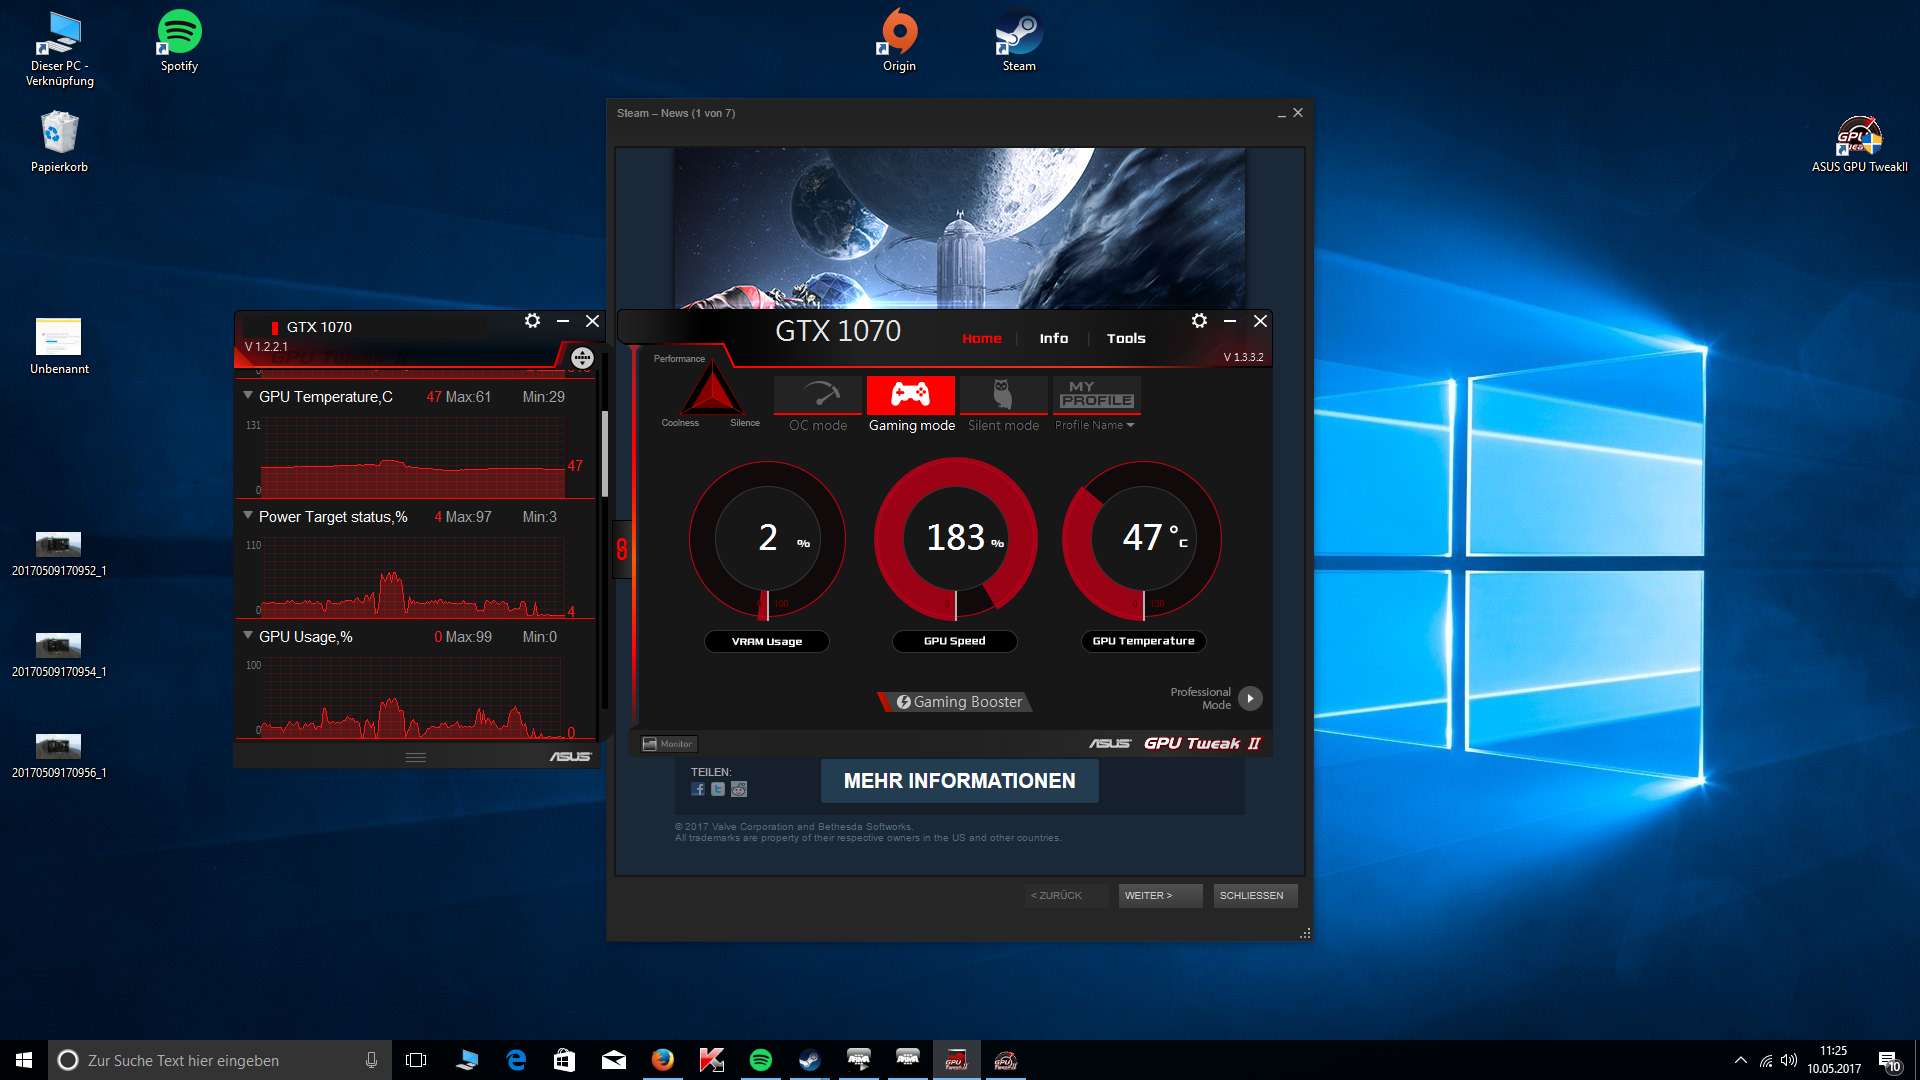Click the Gaming Booster button
Viewport: 1920px width, 1080px height.
click(x=957, y=702)
